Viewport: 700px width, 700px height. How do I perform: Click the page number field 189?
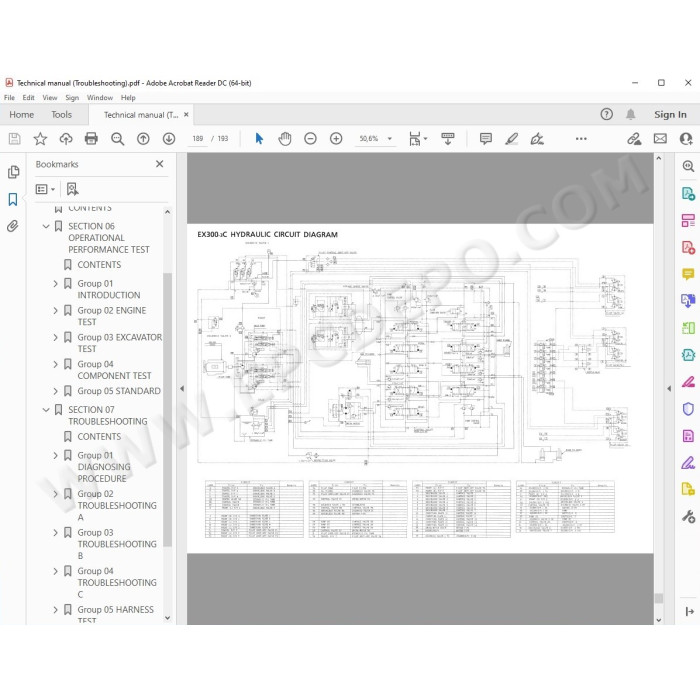[198, 139]
